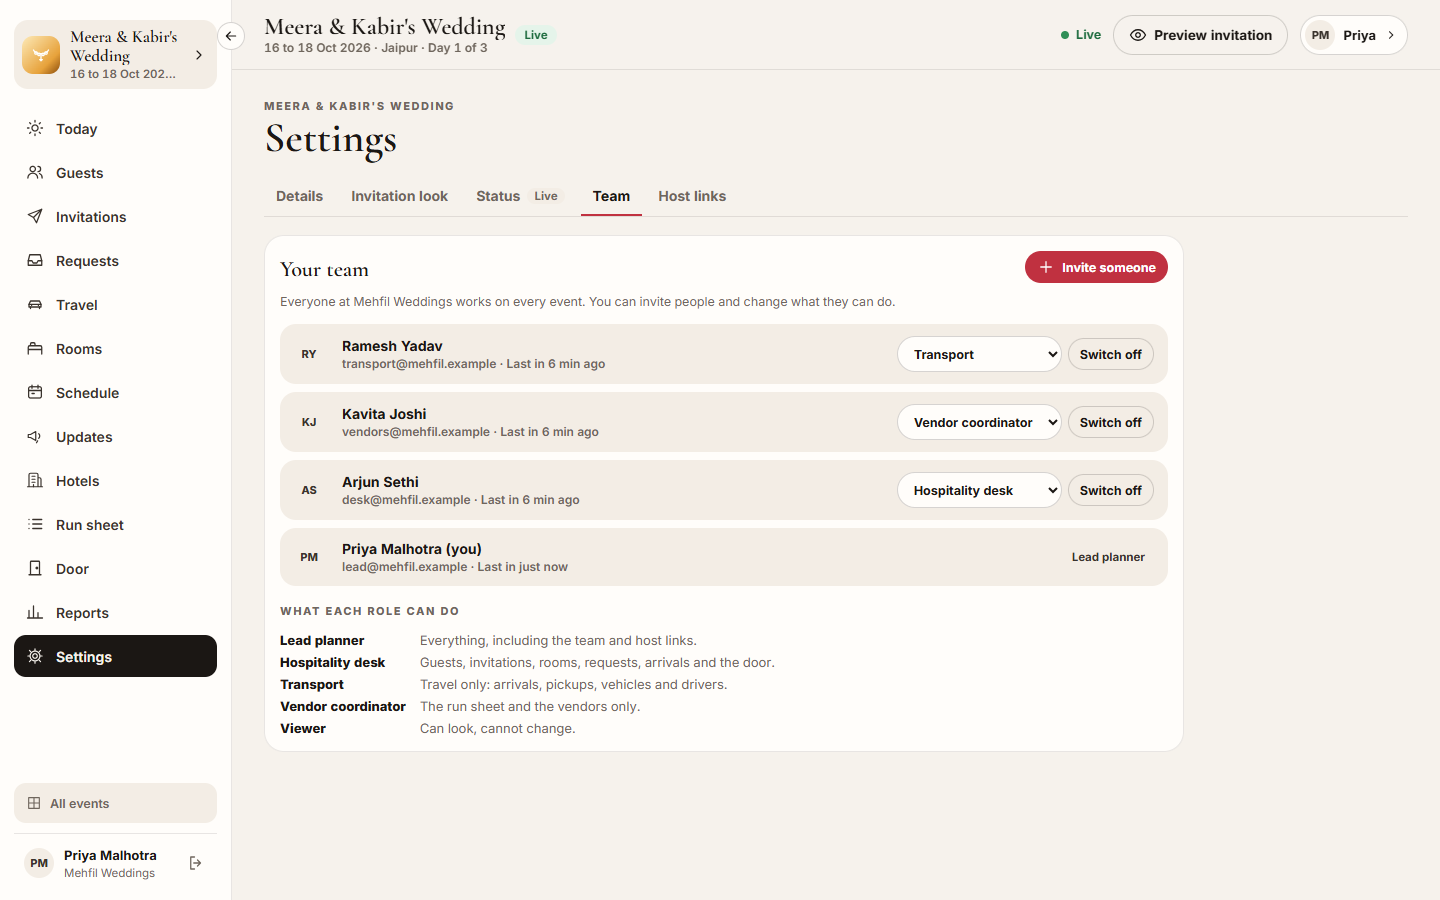
Task: Select the Team tab
Action: (x=611, y=196)
